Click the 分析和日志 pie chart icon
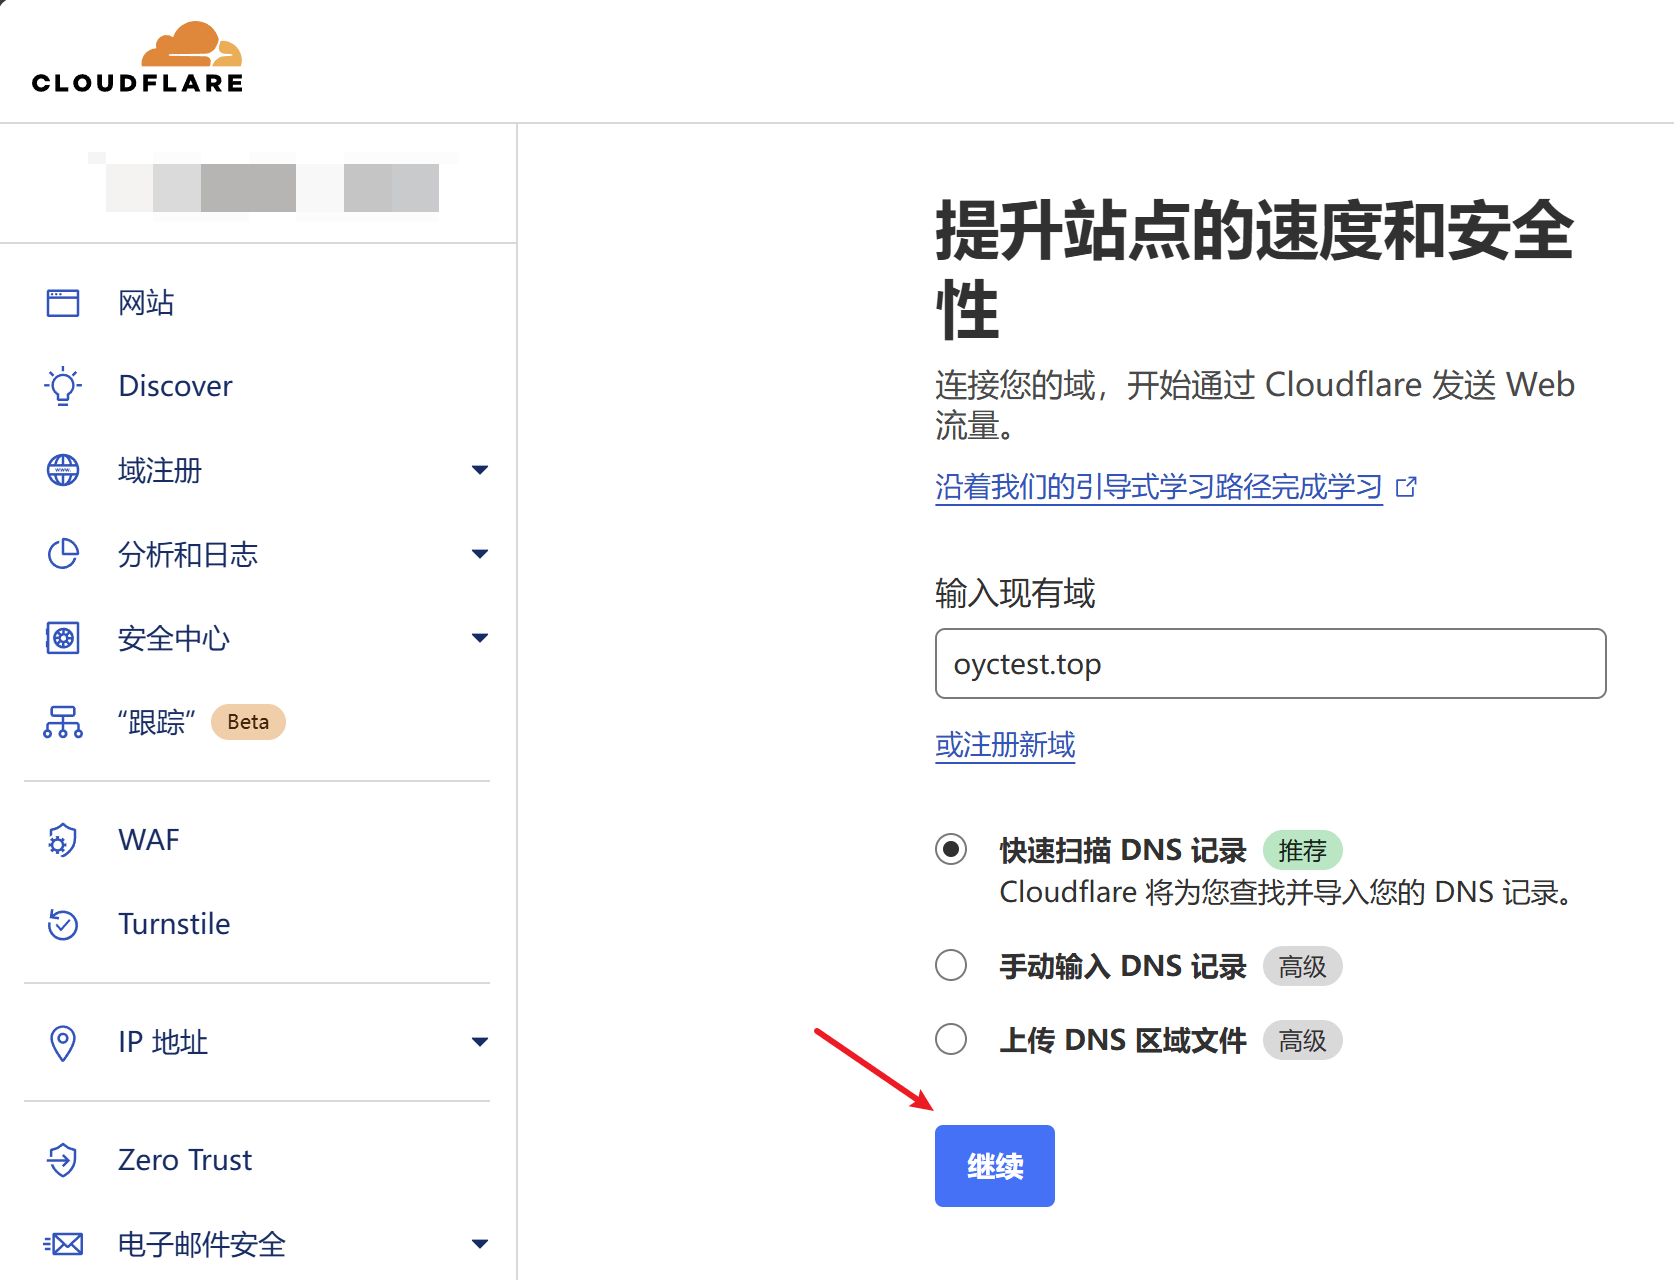Image resolution: width=1674 pixels, height=1280 pixels. point(63,554)
